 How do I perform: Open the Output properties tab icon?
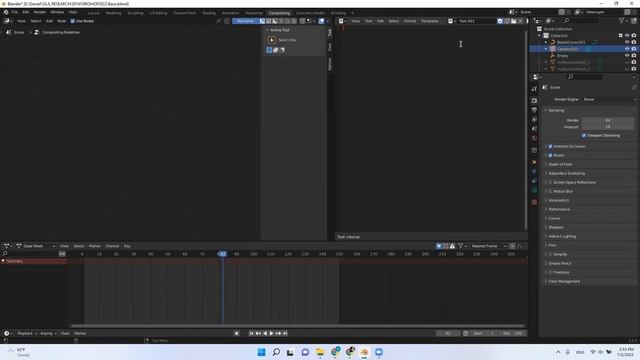click(x=534, y=110)
